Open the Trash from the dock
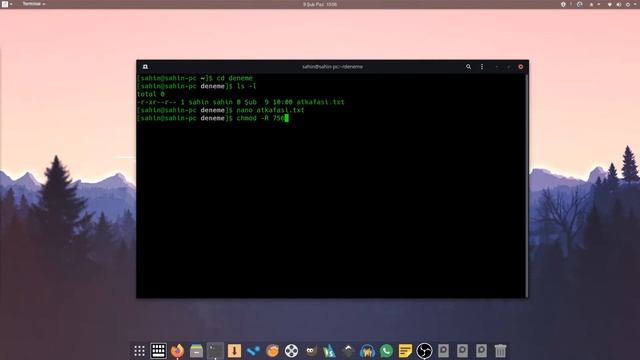 pos(500,351)
